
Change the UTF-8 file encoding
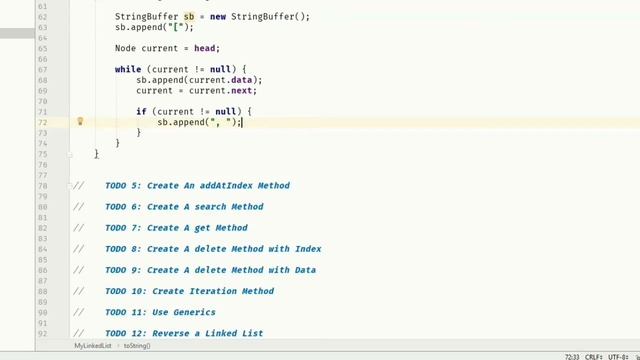click(618, 357)
